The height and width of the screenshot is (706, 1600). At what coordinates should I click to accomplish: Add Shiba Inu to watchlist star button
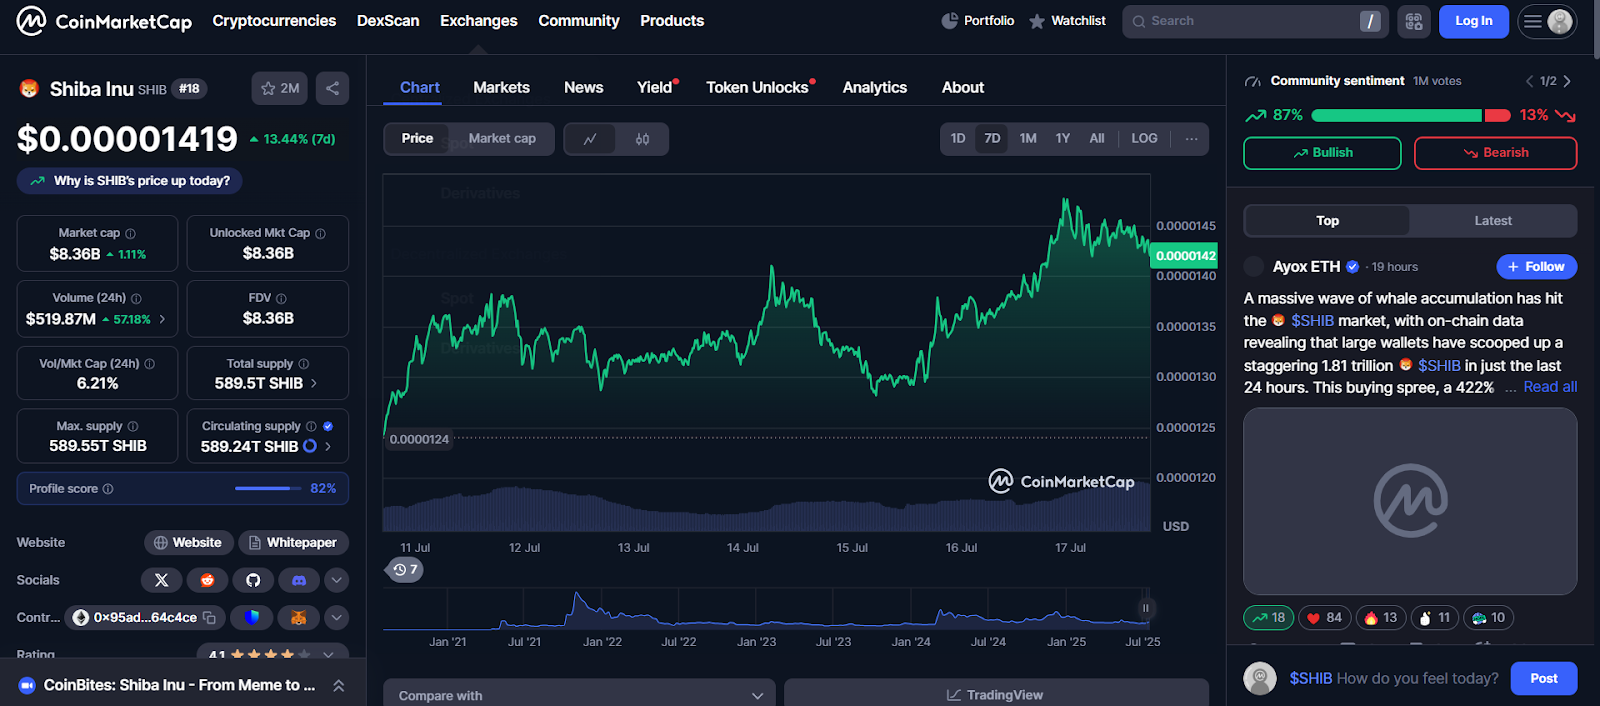(x=279, y=88)
